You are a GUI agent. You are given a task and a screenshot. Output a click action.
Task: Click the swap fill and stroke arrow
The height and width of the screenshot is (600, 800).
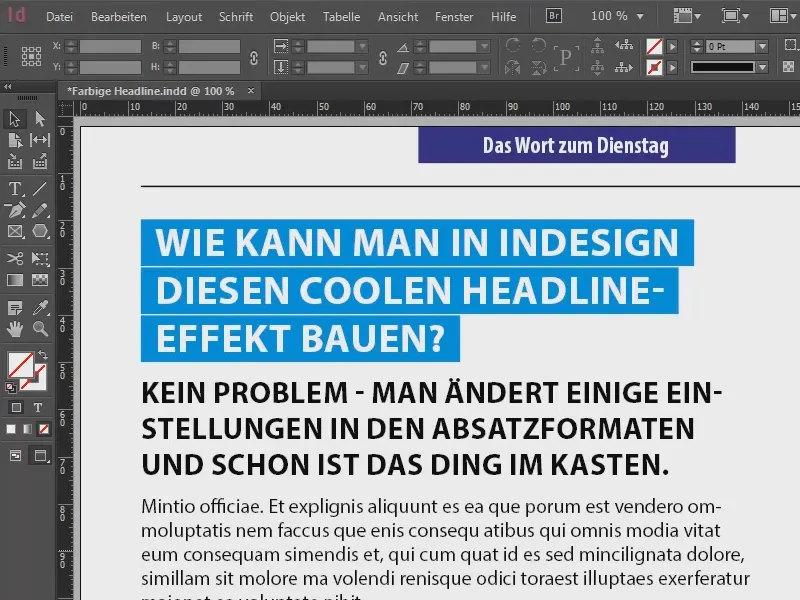click(43, 354)
